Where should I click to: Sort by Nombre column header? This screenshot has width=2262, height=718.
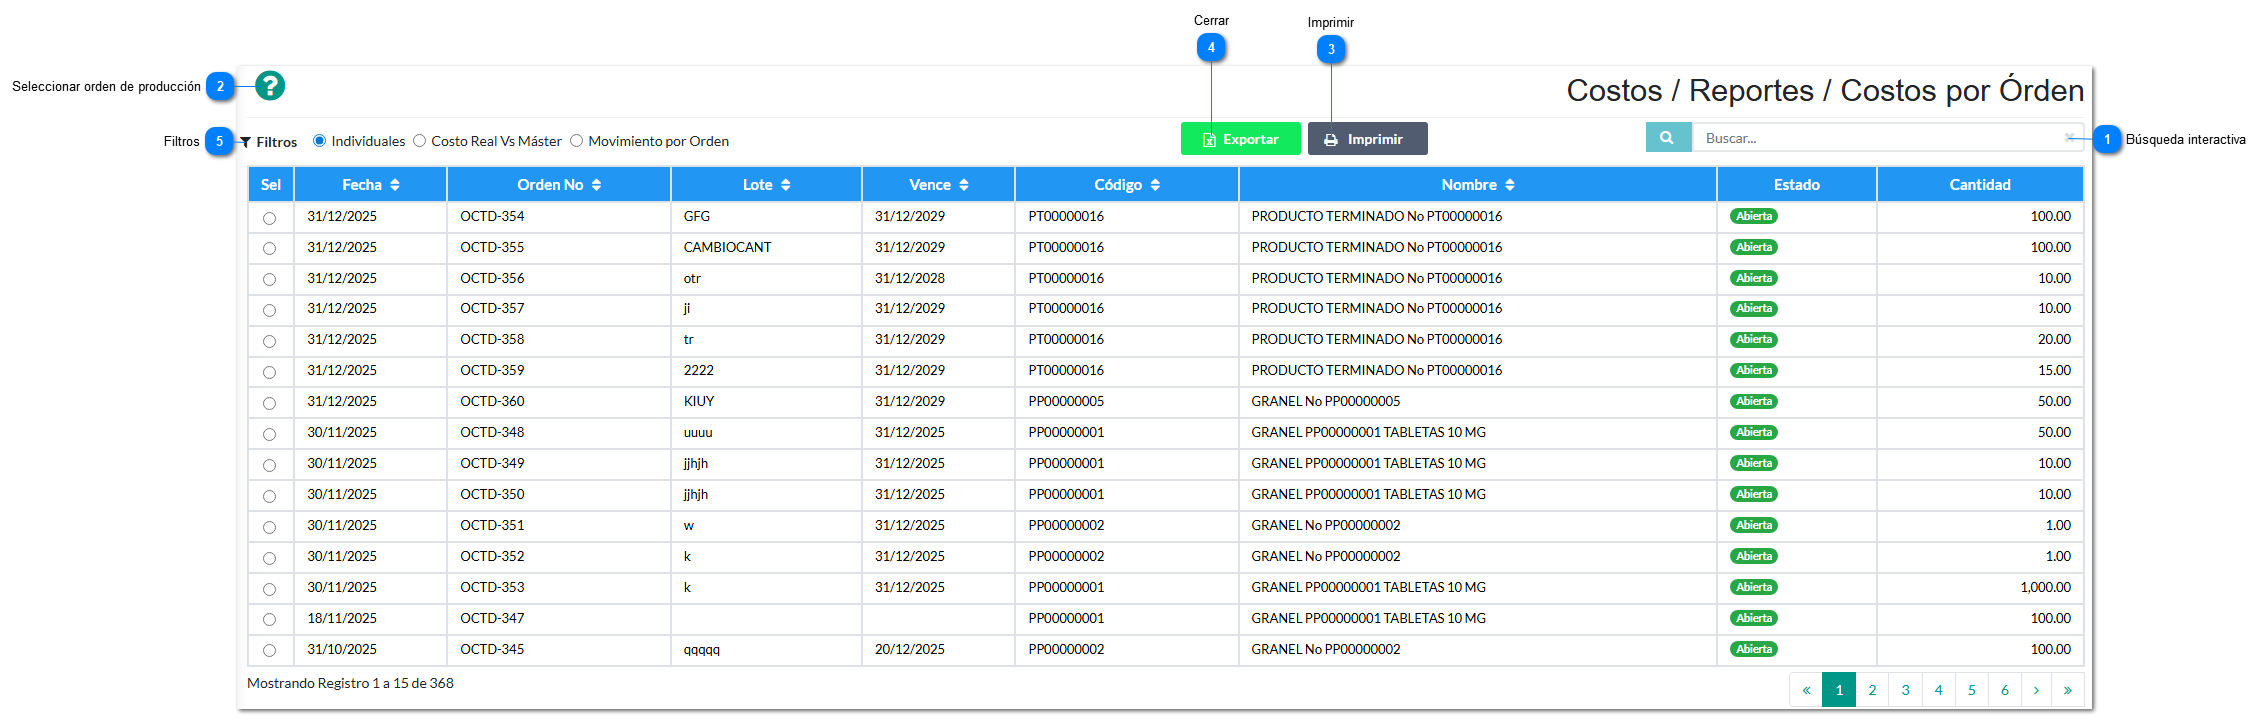(x=1477, y=185)
